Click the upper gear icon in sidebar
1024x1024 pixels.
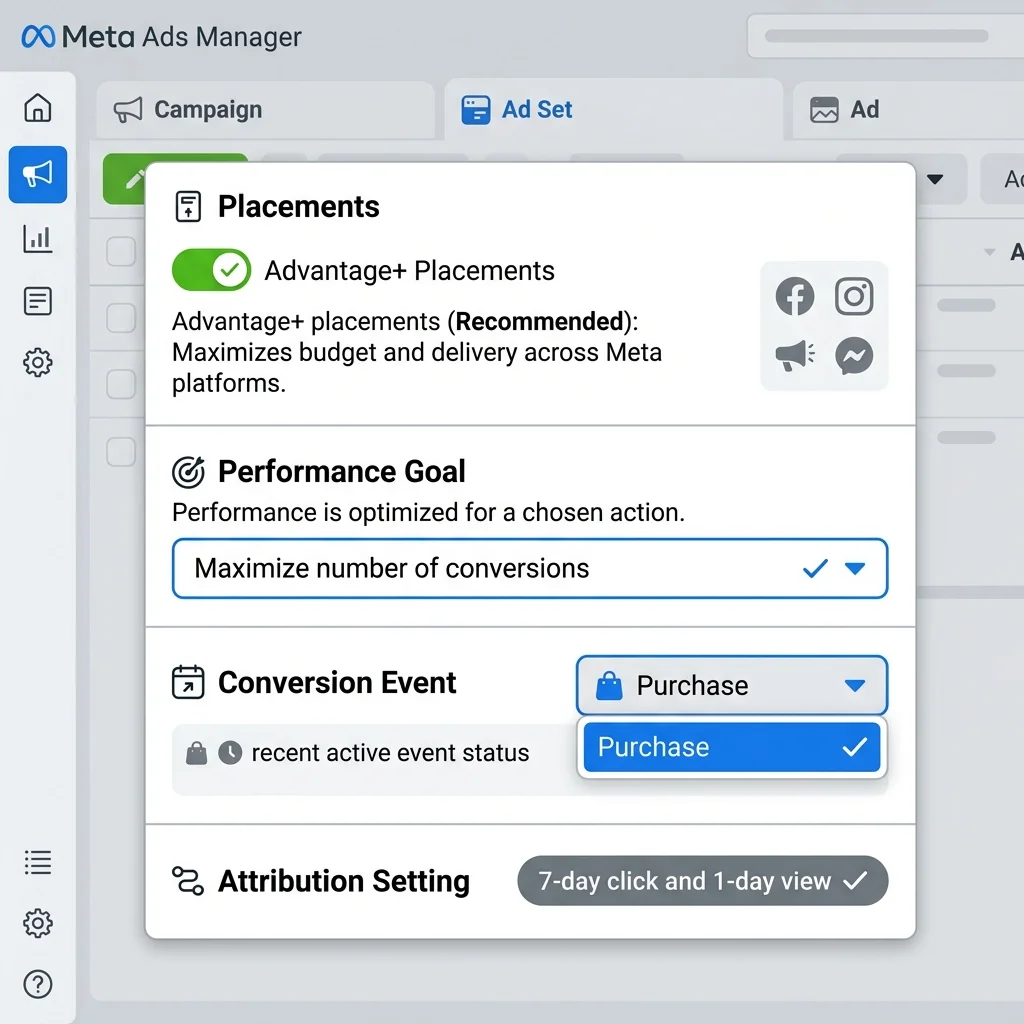[38, 362]
